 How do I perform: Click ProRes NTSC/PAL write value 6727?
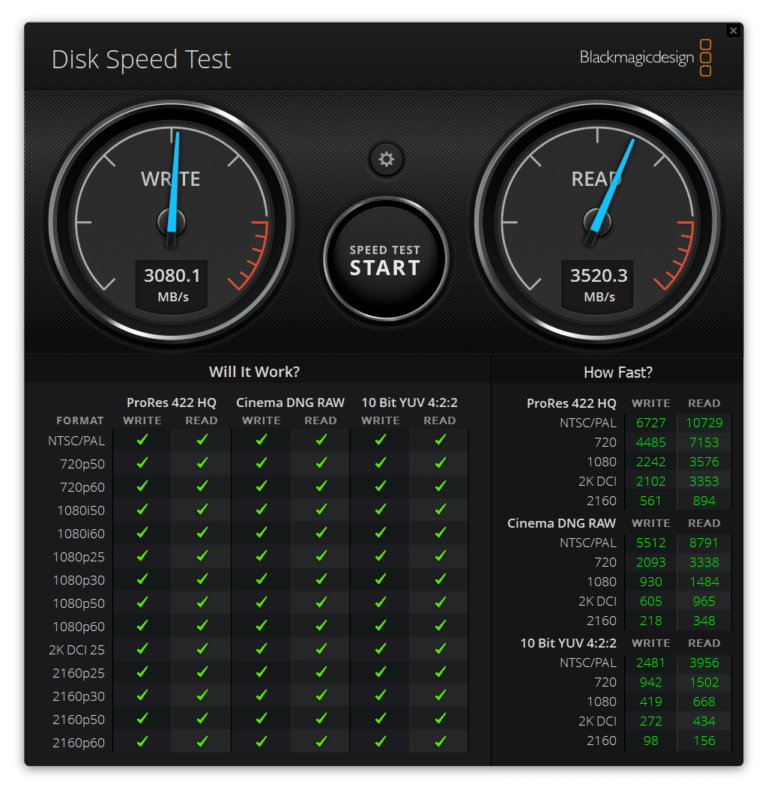point(651,423)
